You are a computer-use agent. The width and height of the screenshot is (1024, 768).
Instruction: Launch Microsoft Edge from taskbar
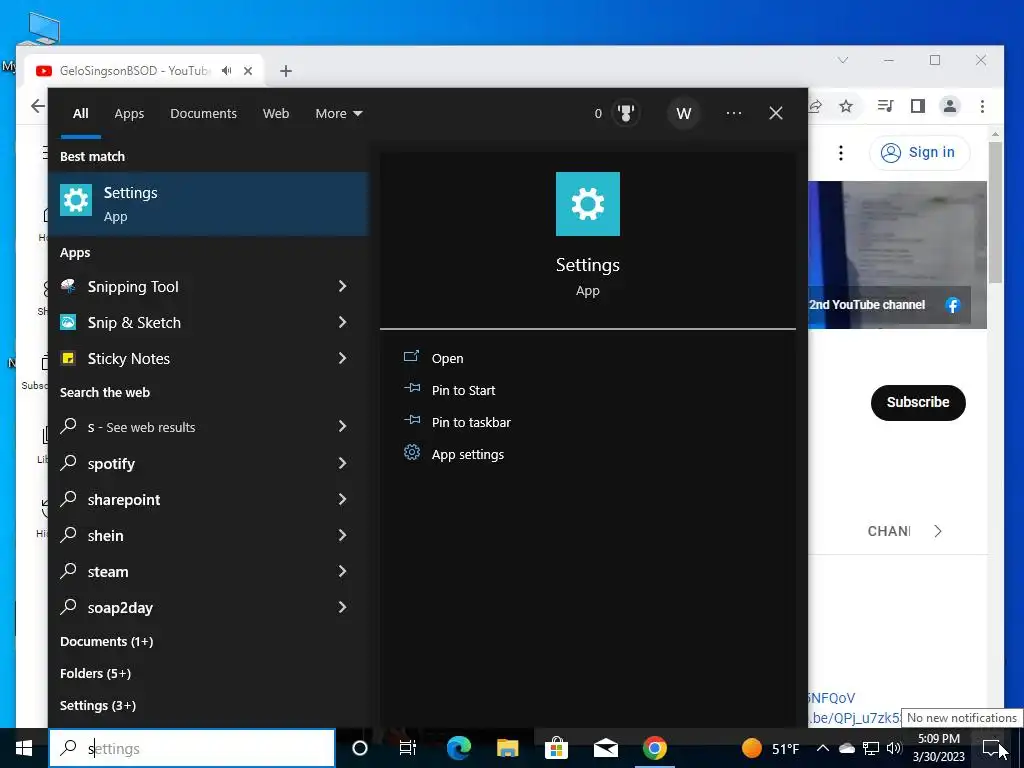(458, 748)
